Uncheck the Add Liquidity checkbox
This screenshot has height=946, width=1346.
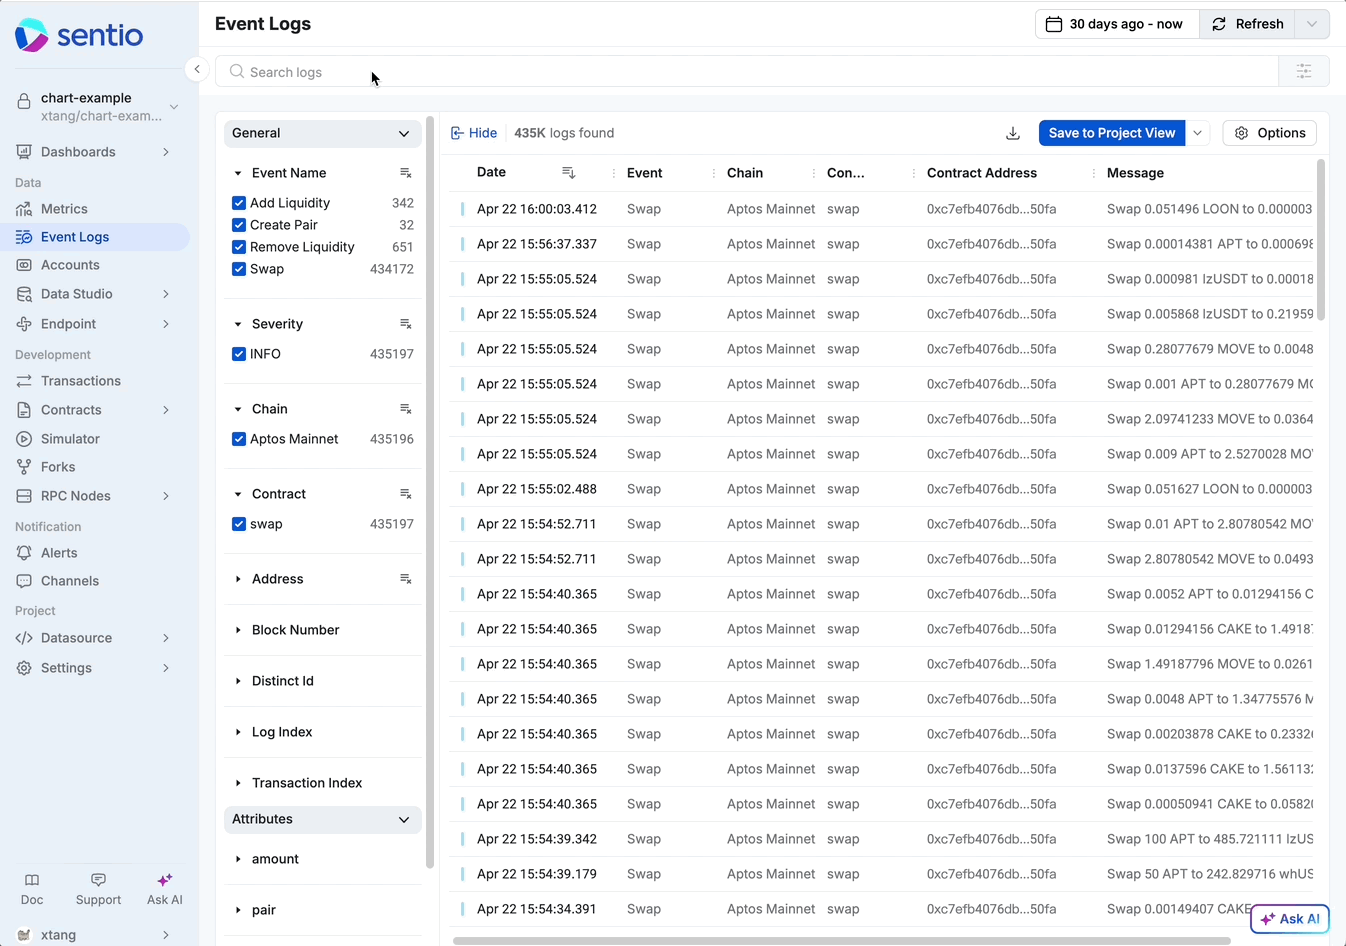239,203
